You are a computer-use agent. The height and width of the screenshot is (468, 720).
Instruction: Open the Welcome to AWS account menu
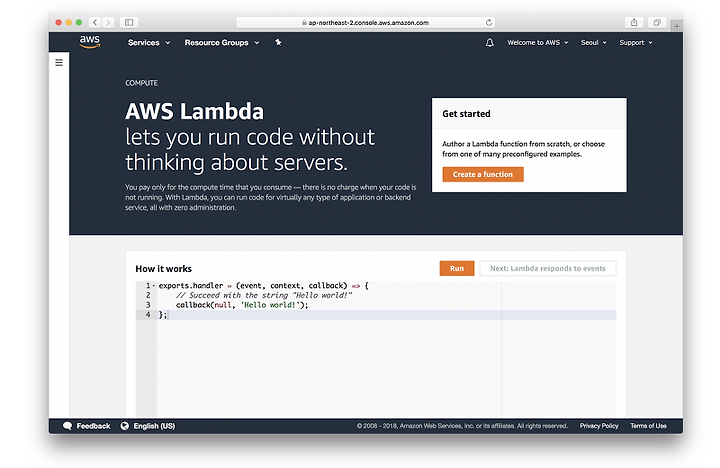[x=538, y=43]
